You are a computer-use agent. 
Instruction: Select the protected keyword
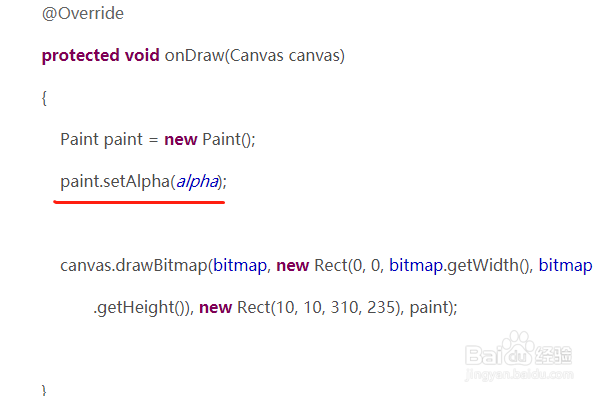pyautogui.click(x=81, y=56)
